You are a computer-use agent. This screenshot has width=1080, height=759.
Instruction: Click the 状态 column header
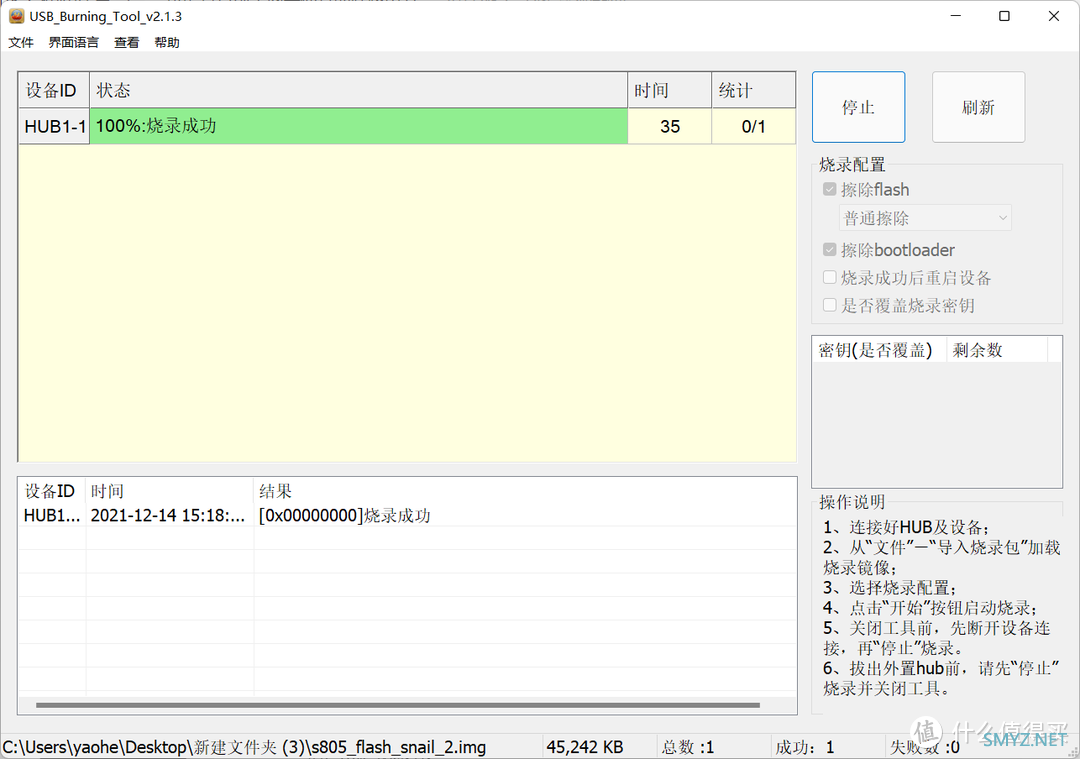[358, 90]
